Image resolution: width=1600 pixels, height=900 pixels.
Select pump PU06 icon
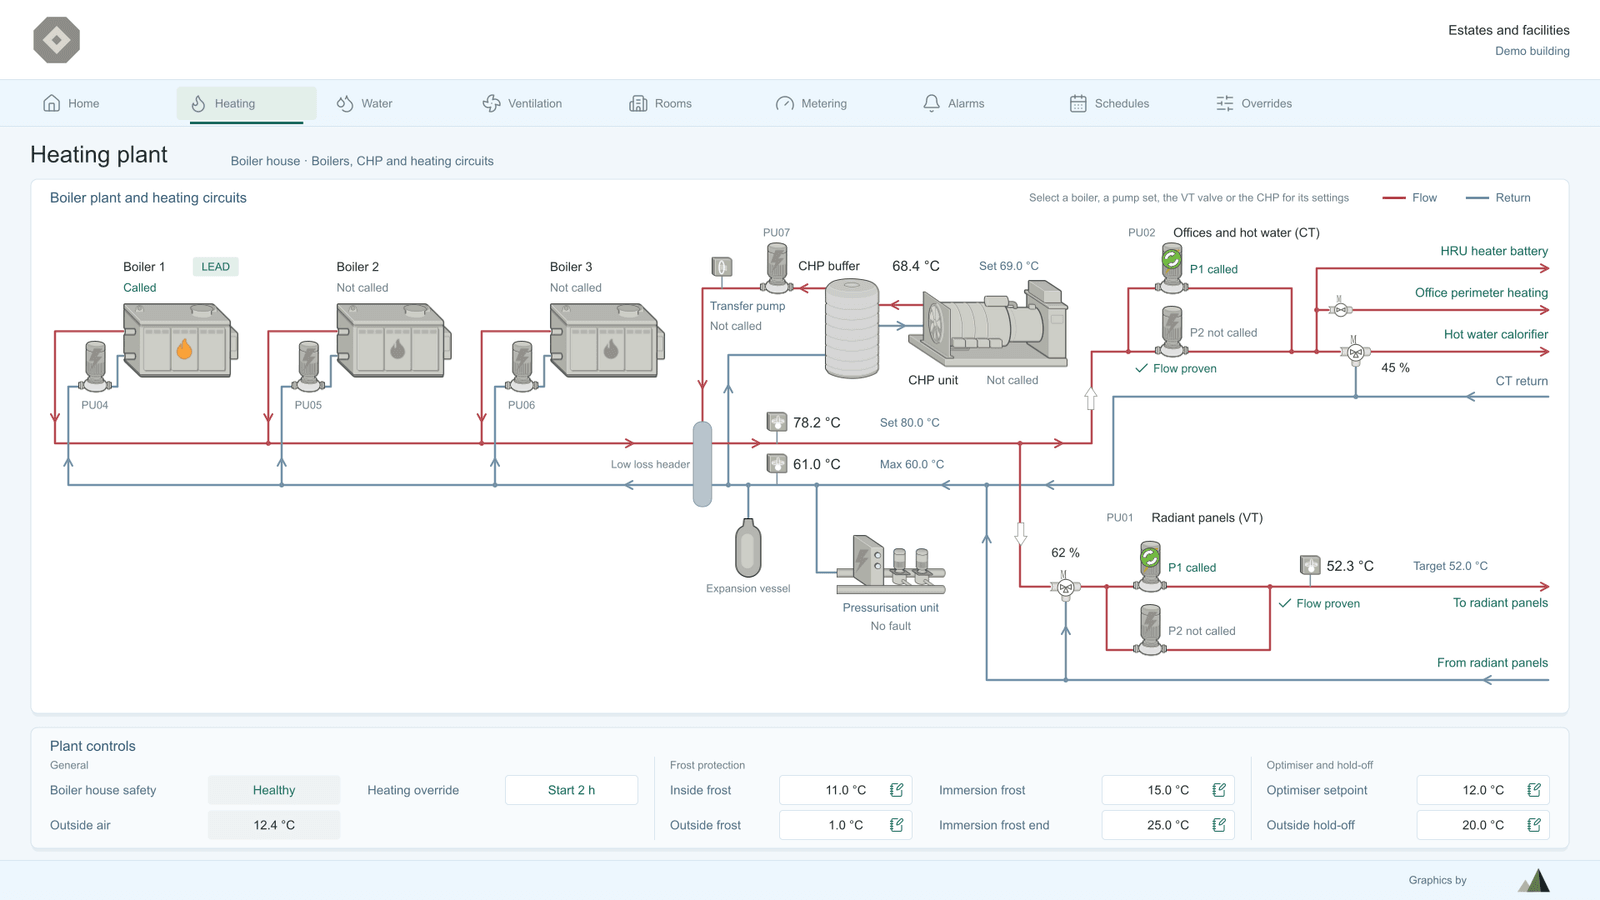click(521, 366)
